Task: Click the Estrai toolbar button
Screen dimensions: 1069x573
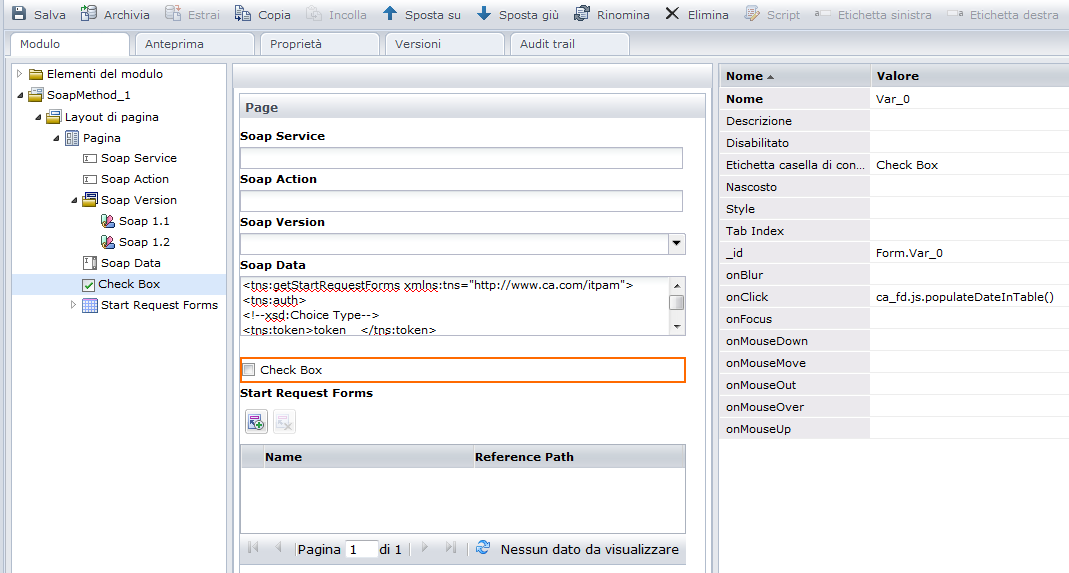Action: [192, 14]
